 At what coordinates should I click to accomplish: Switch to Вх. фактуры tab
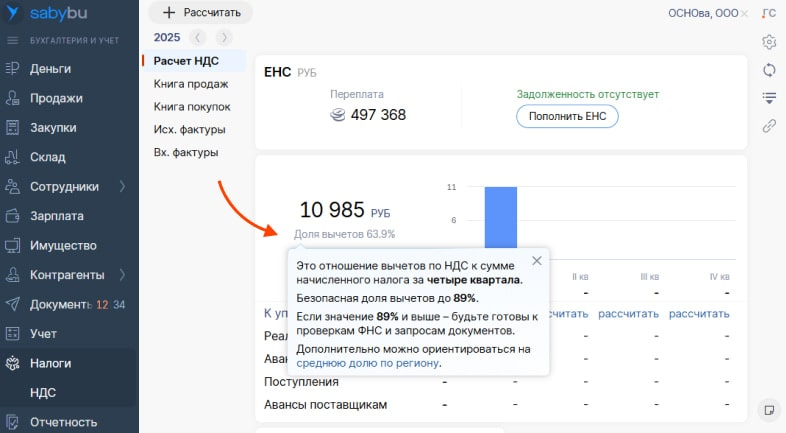pos(186,152)
